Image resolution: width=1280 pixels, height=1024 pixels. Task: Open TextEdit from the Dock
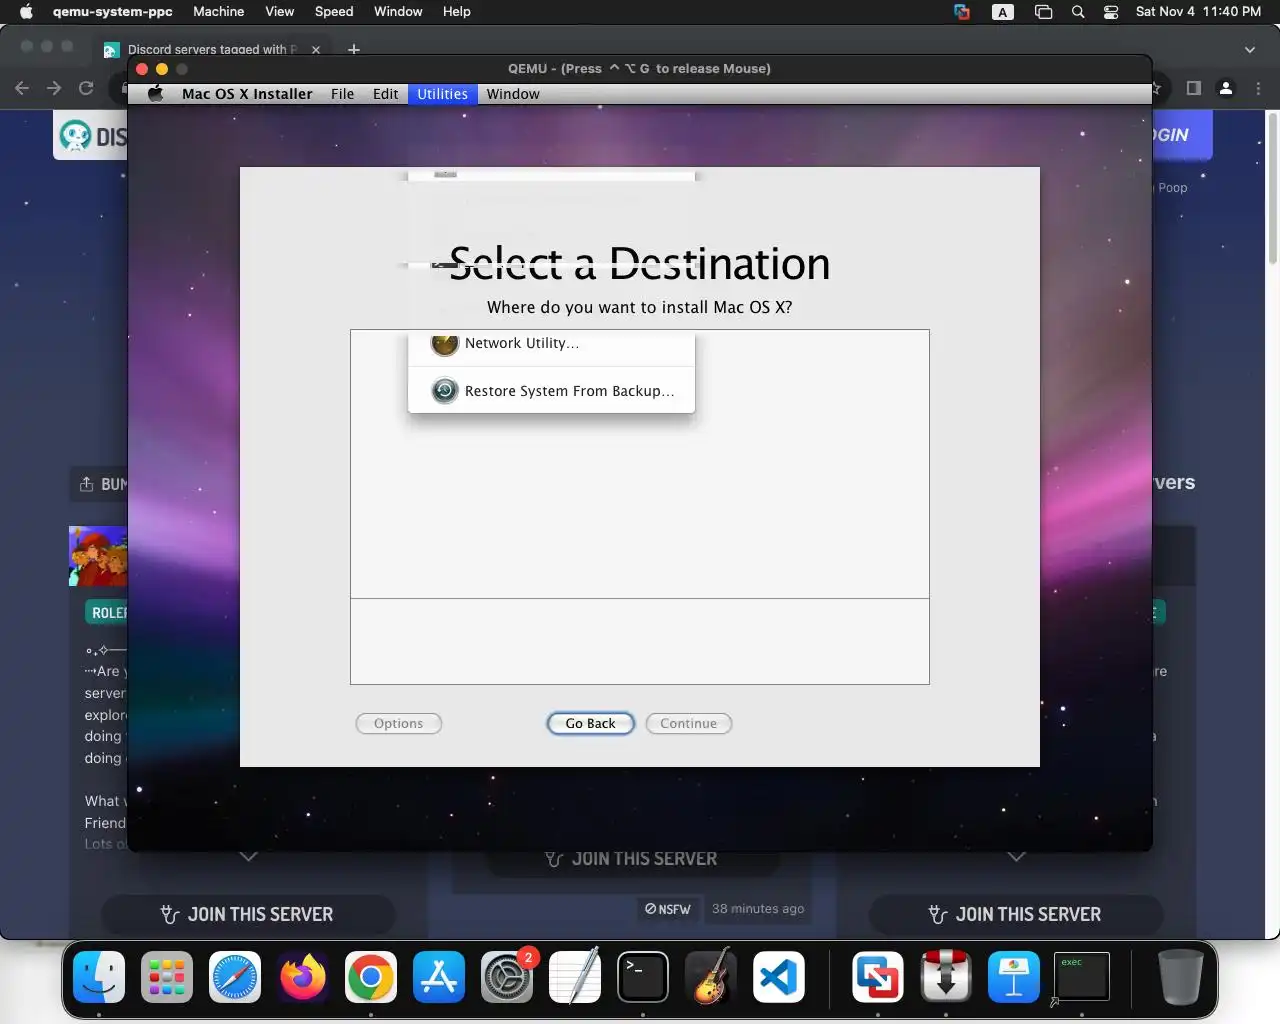(575, 977)
